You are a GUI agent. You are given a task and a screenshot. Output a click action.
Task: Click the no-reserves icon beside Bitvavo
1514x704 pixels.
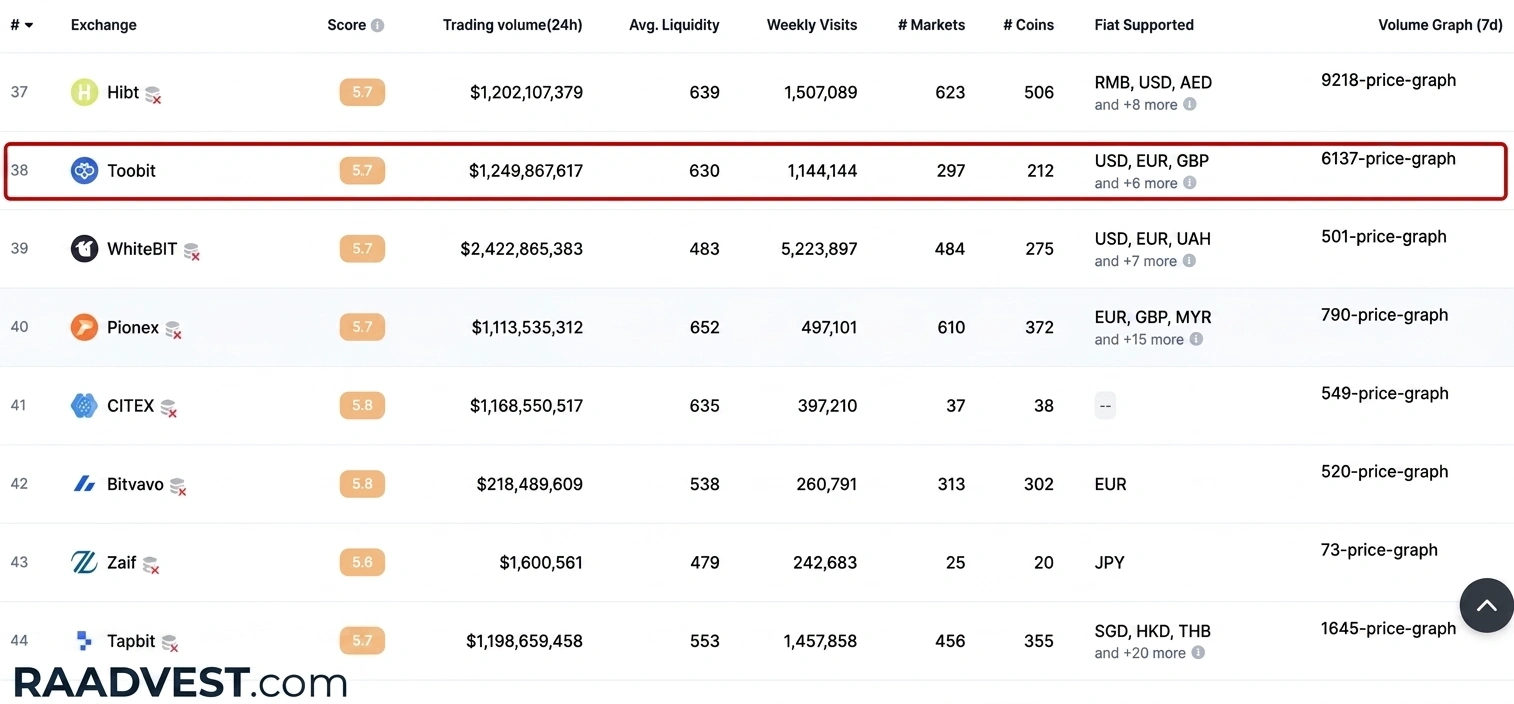click(x=178, y=487)
